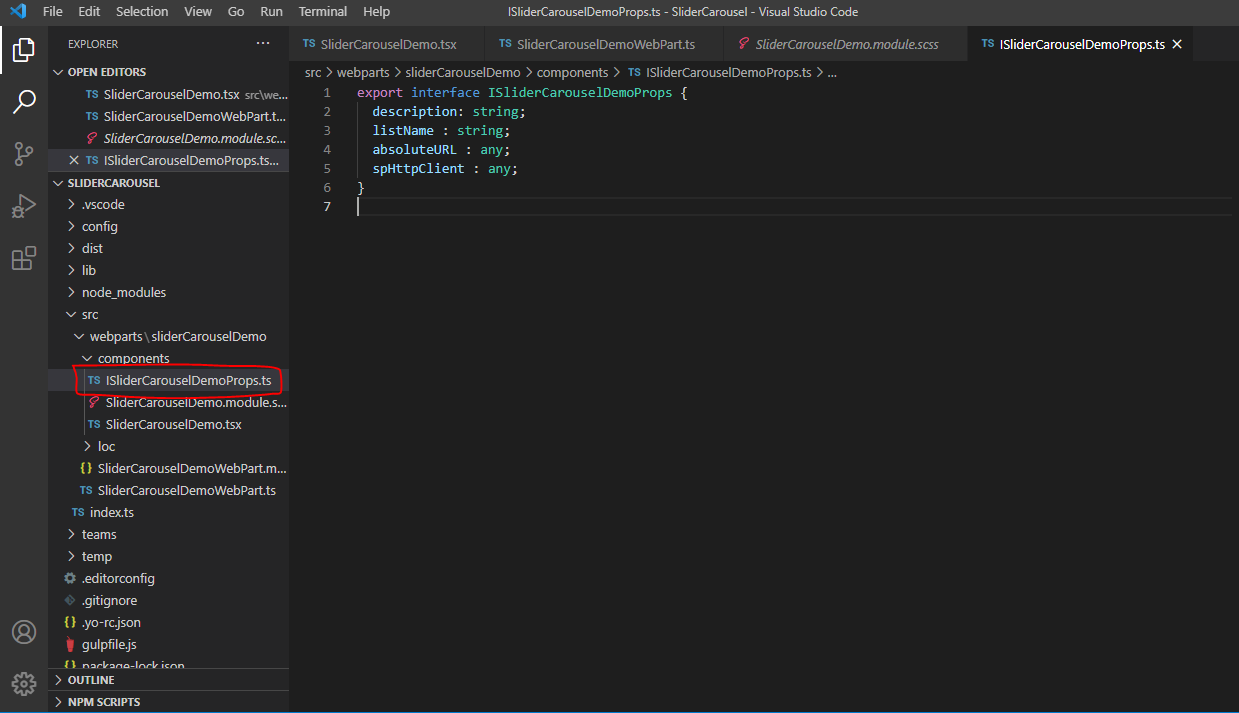Open the Accounts icon near the bottom left
The width and height of the screenshot is (1239, 713).
[24, 631]
